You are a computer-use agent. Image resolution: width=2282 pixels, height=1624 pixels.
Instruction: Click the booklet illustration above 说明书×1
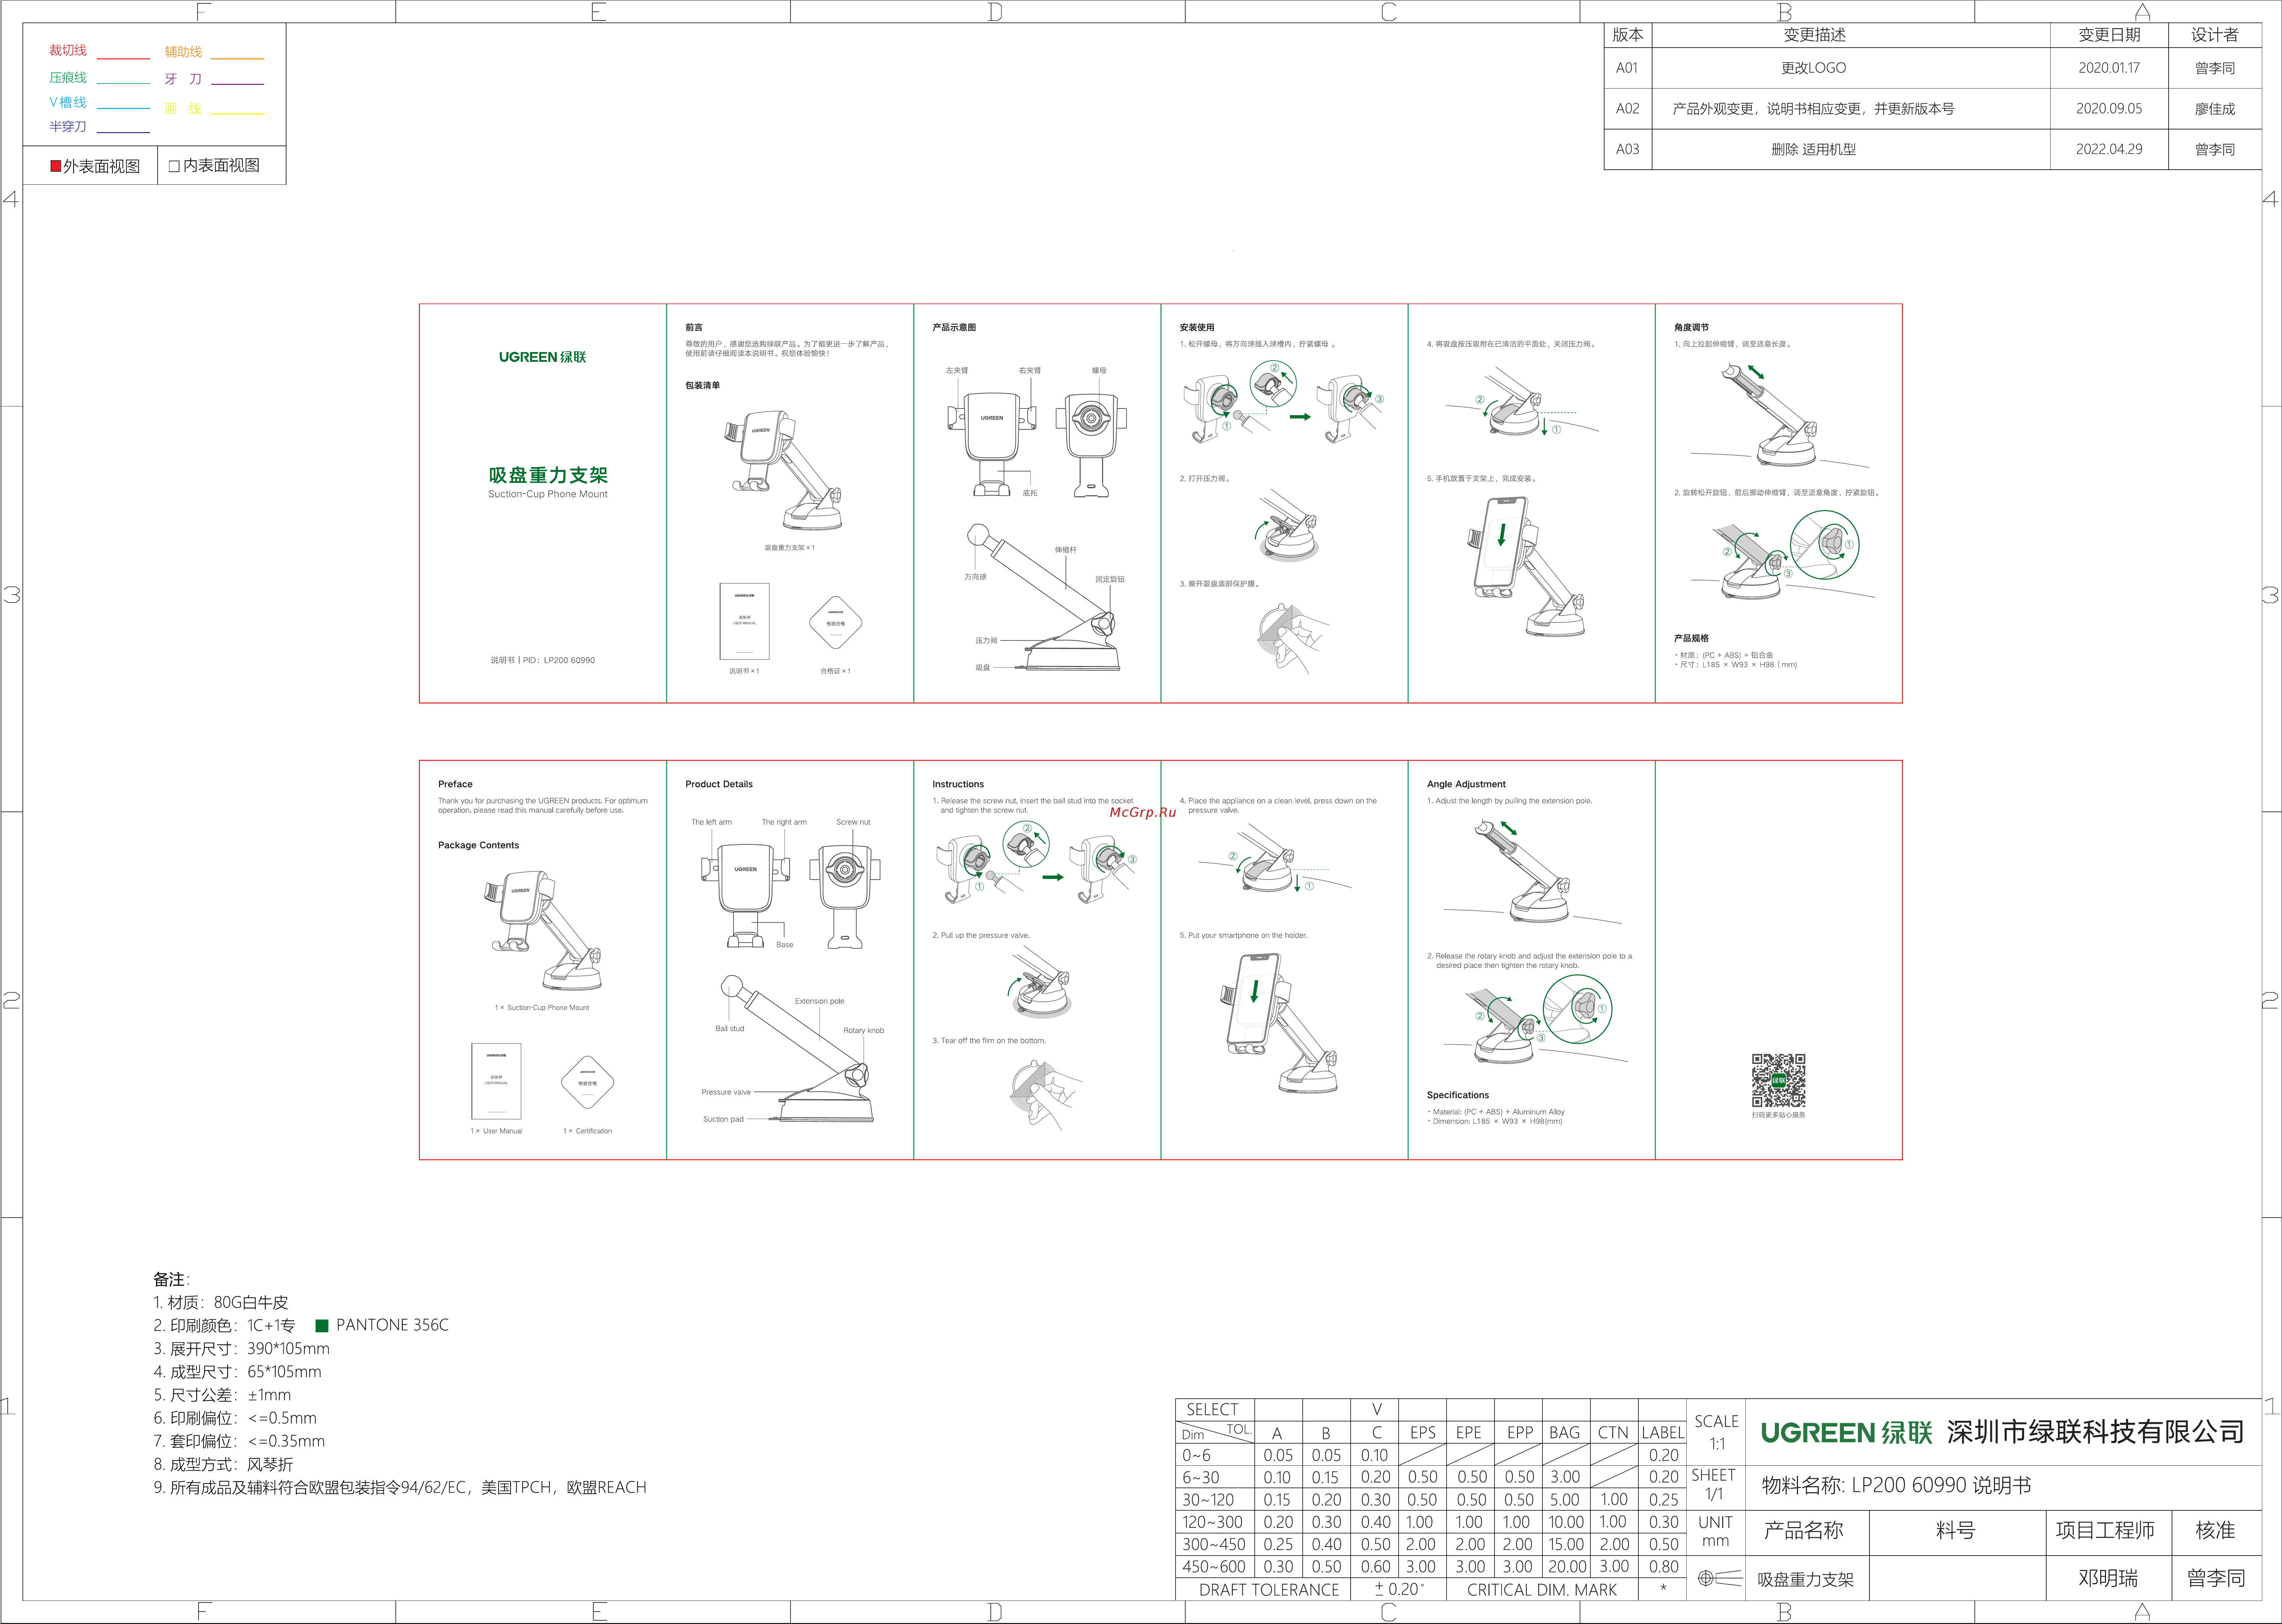[744, 621]
